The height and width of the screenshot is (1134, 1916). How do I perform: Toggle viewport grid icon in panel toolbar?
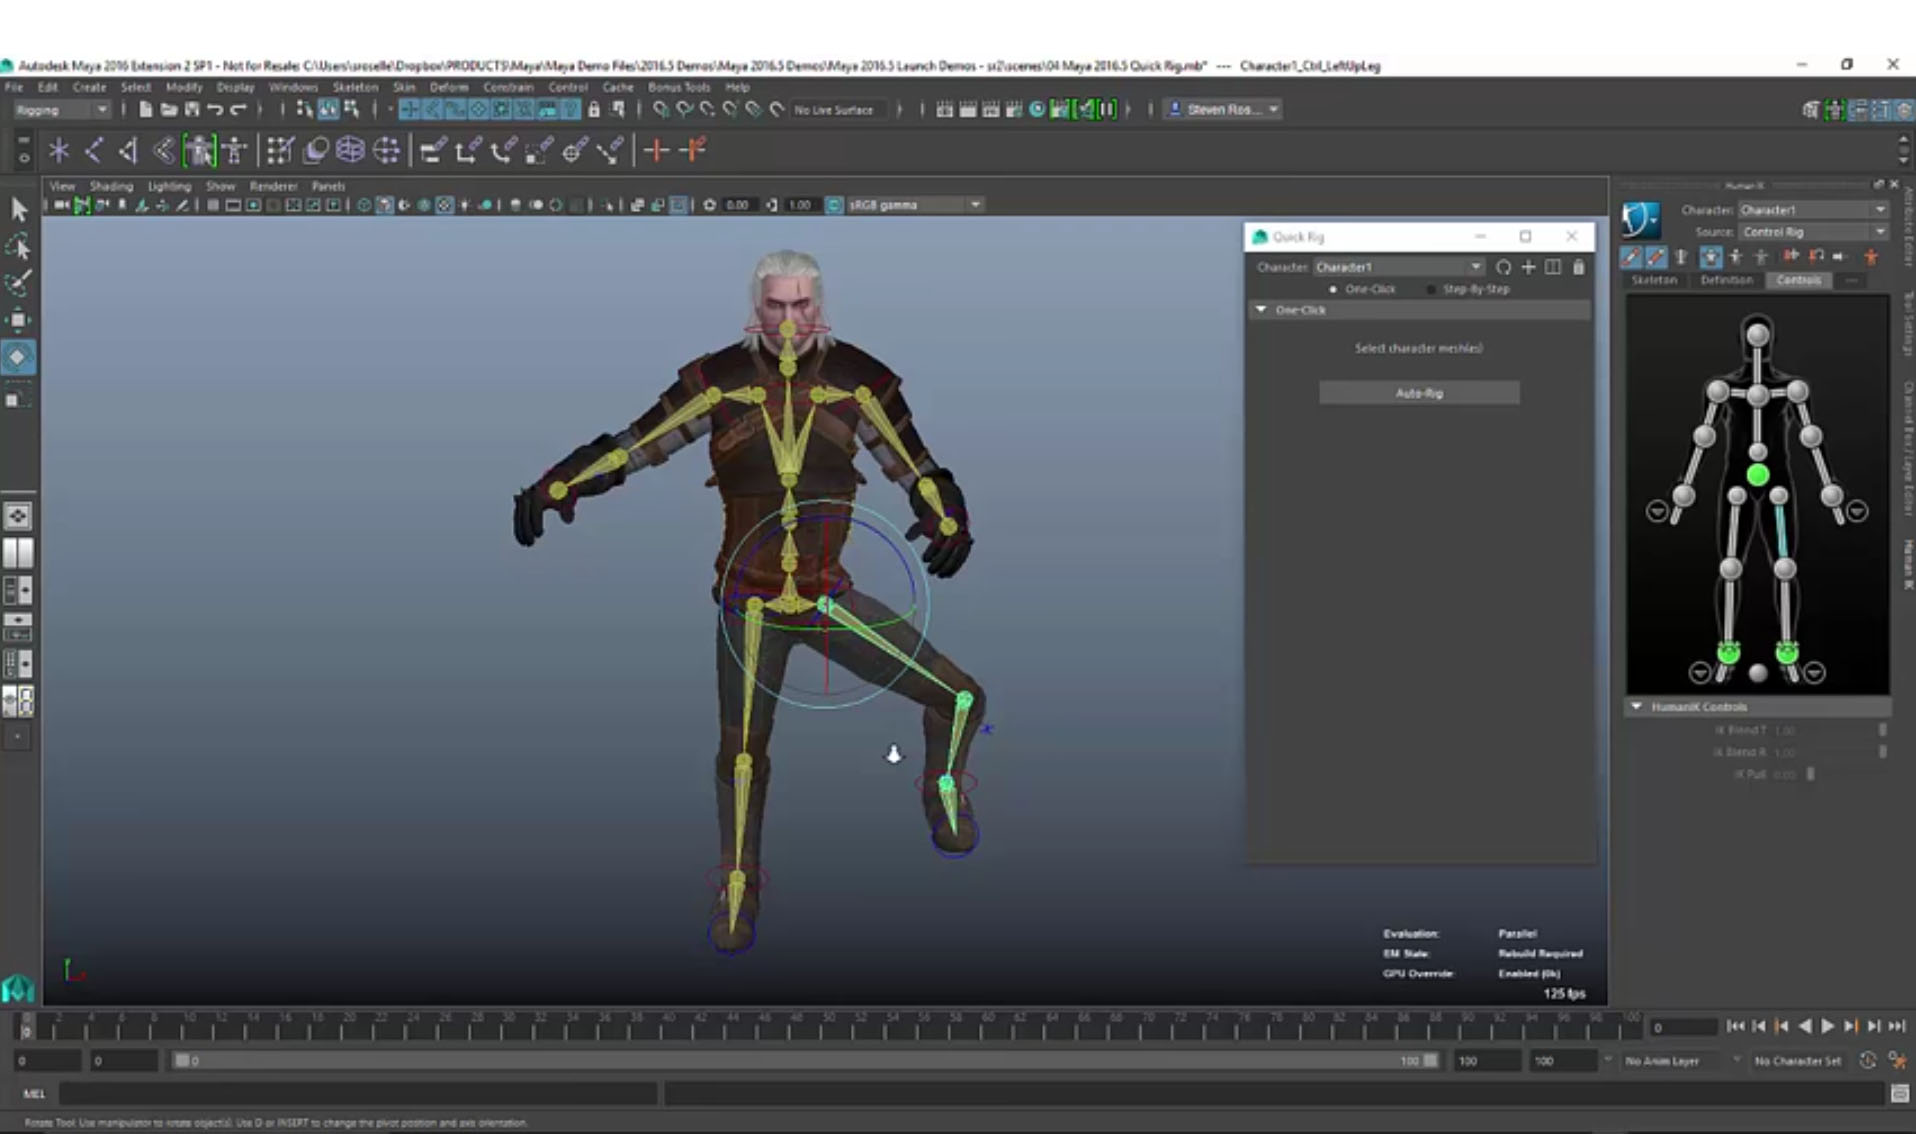tap(212, 205)
